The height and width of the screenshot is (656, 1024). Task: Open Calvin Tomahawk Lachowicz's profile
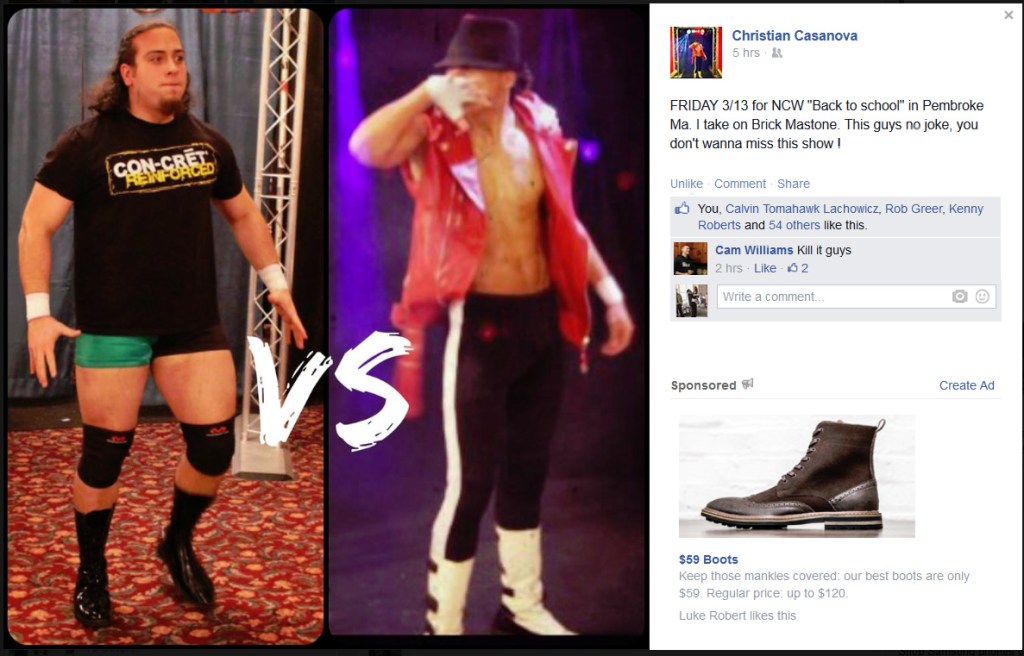click(x=802, y=208)
